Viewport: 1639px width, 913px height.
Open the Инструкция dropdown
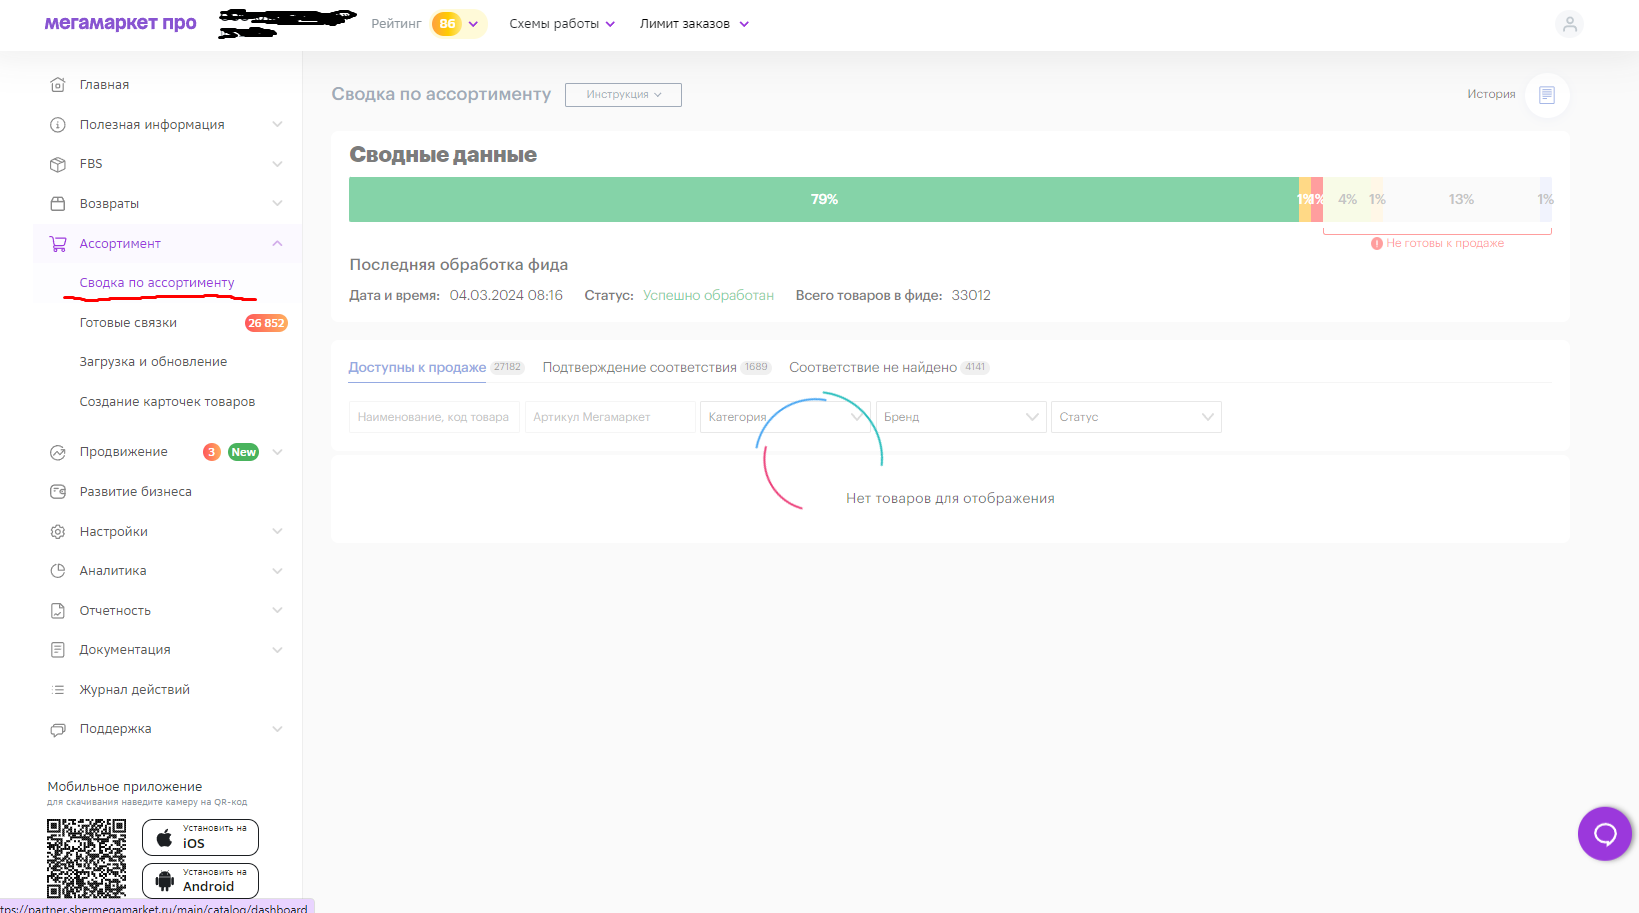pyautogui.click(x=623, y=95)
